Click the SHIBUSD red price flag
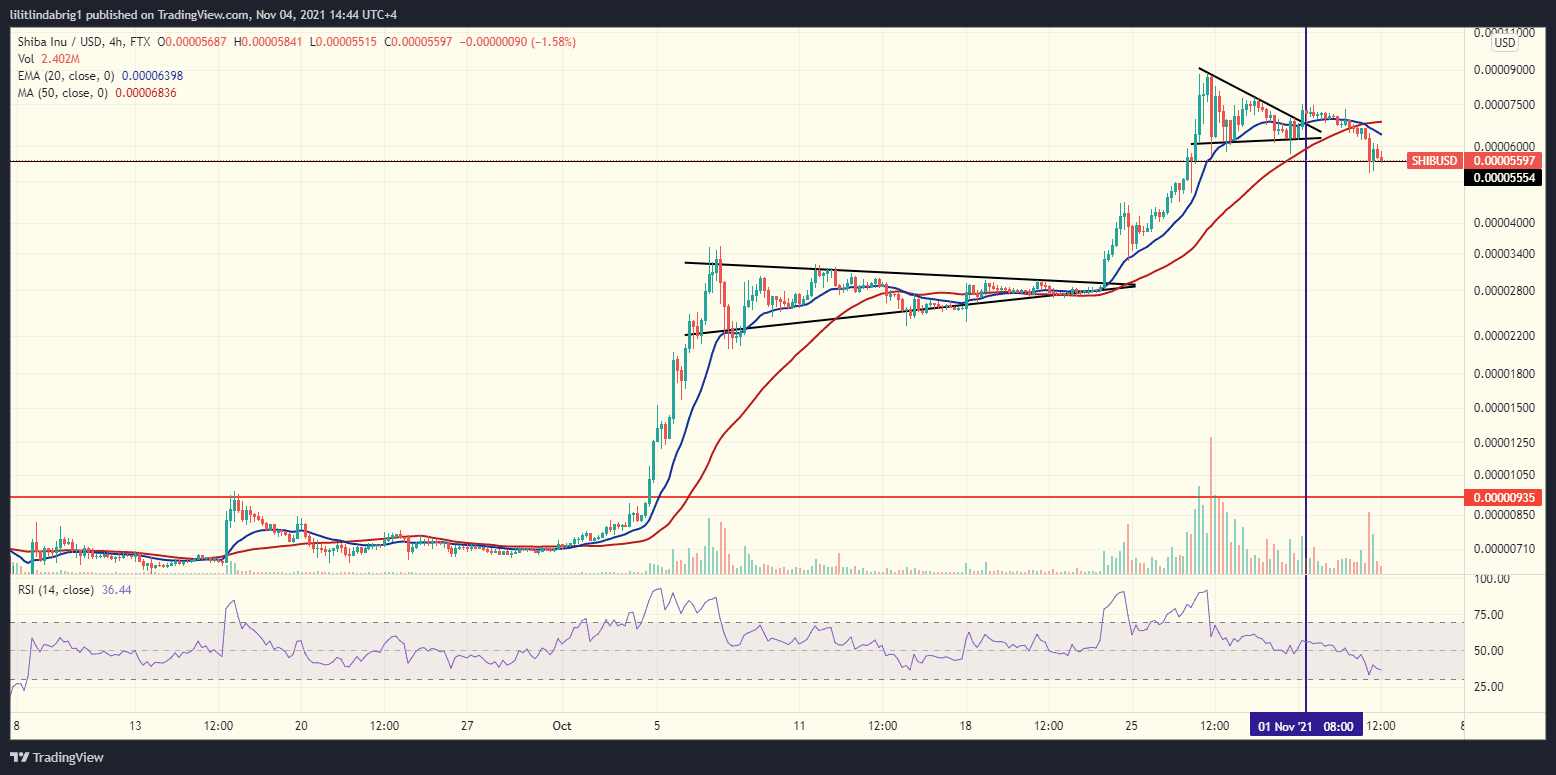Image resolution: width=1556 pixels, height=775 pixels. pyautogui.click(x=1434, y=160)
